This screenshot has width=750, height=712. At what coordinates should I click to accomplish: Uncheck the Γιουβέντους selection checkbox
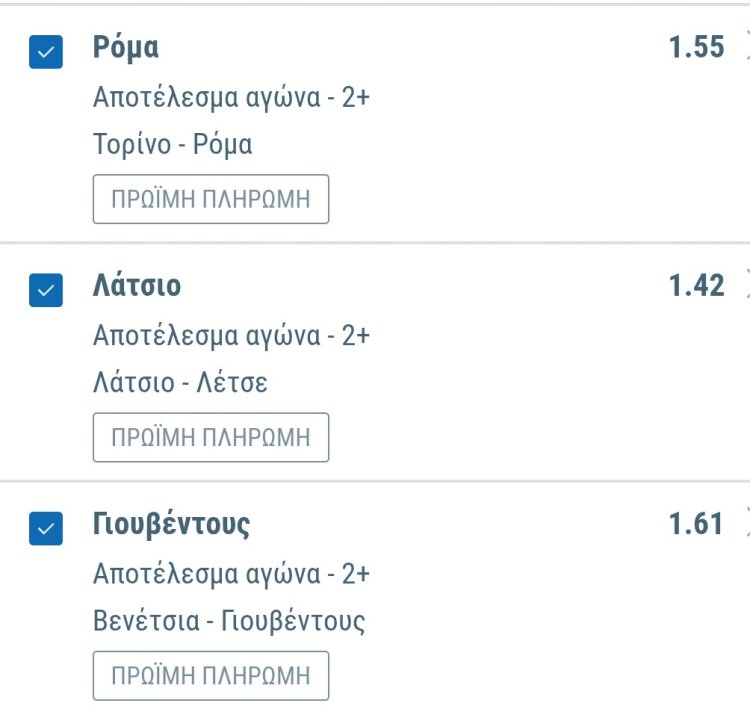tap(46, 528)
